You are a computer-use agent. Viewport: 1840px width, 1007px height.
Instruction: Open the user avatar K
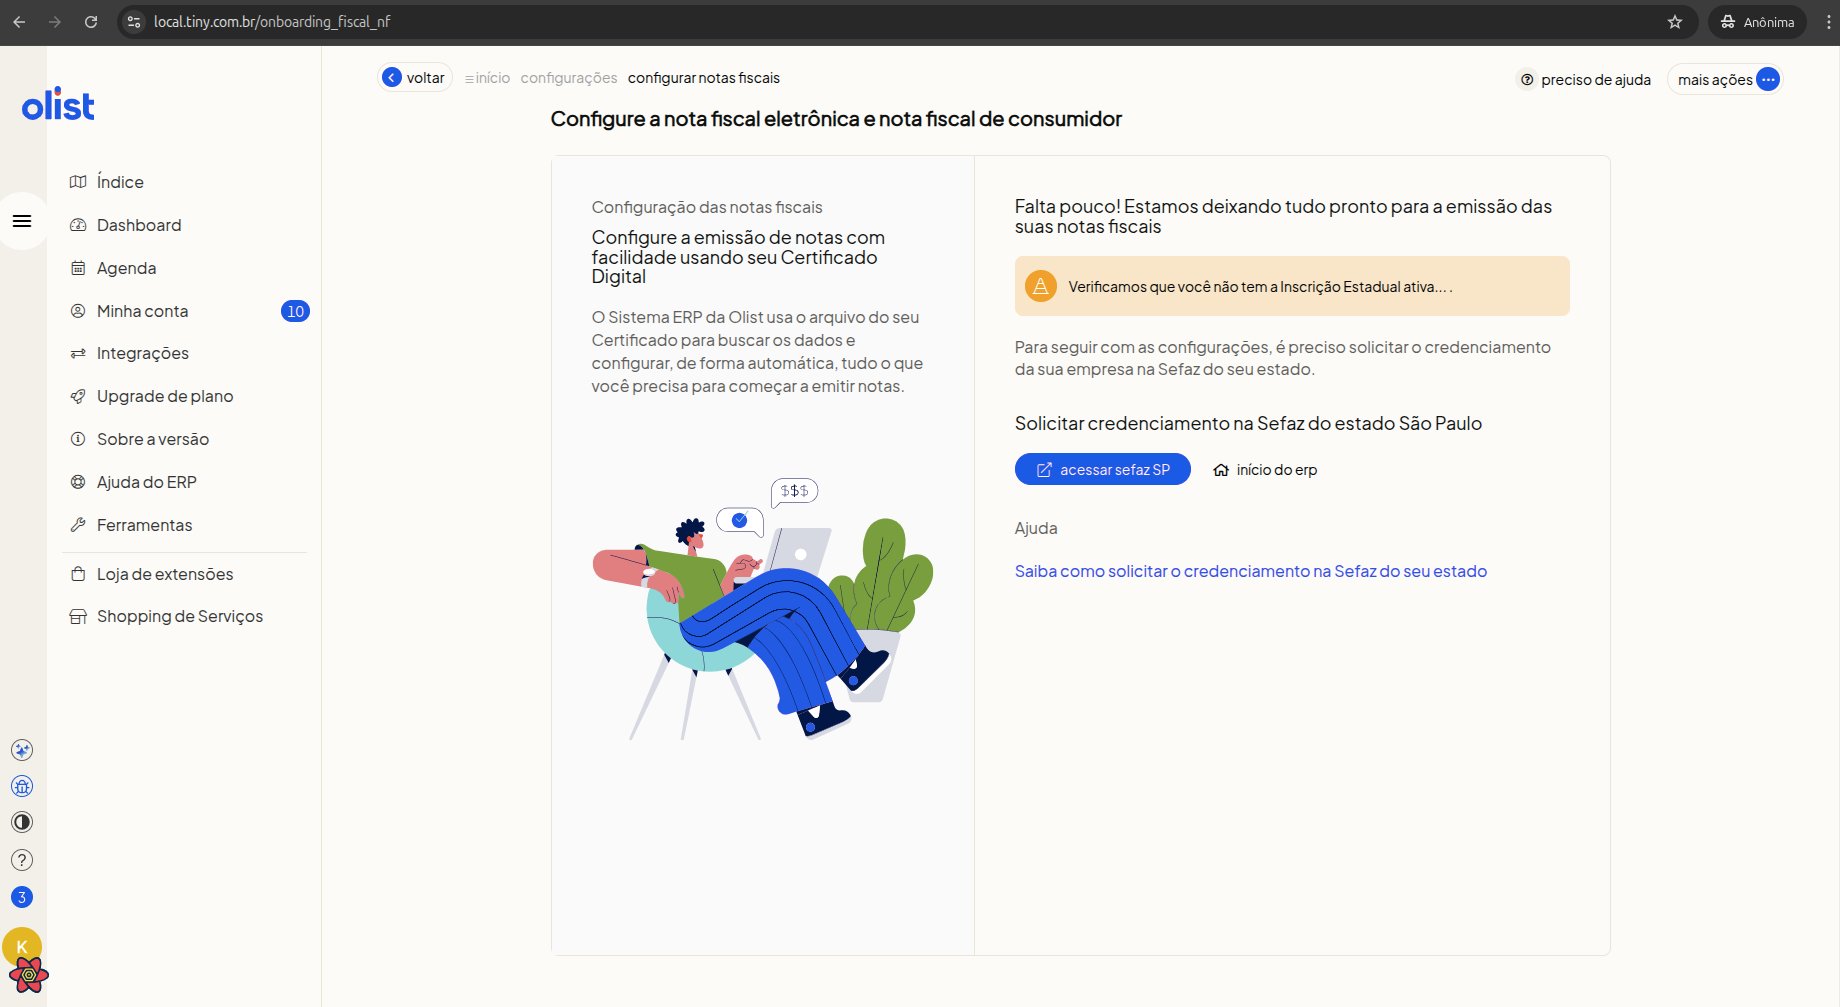point(22,946)
